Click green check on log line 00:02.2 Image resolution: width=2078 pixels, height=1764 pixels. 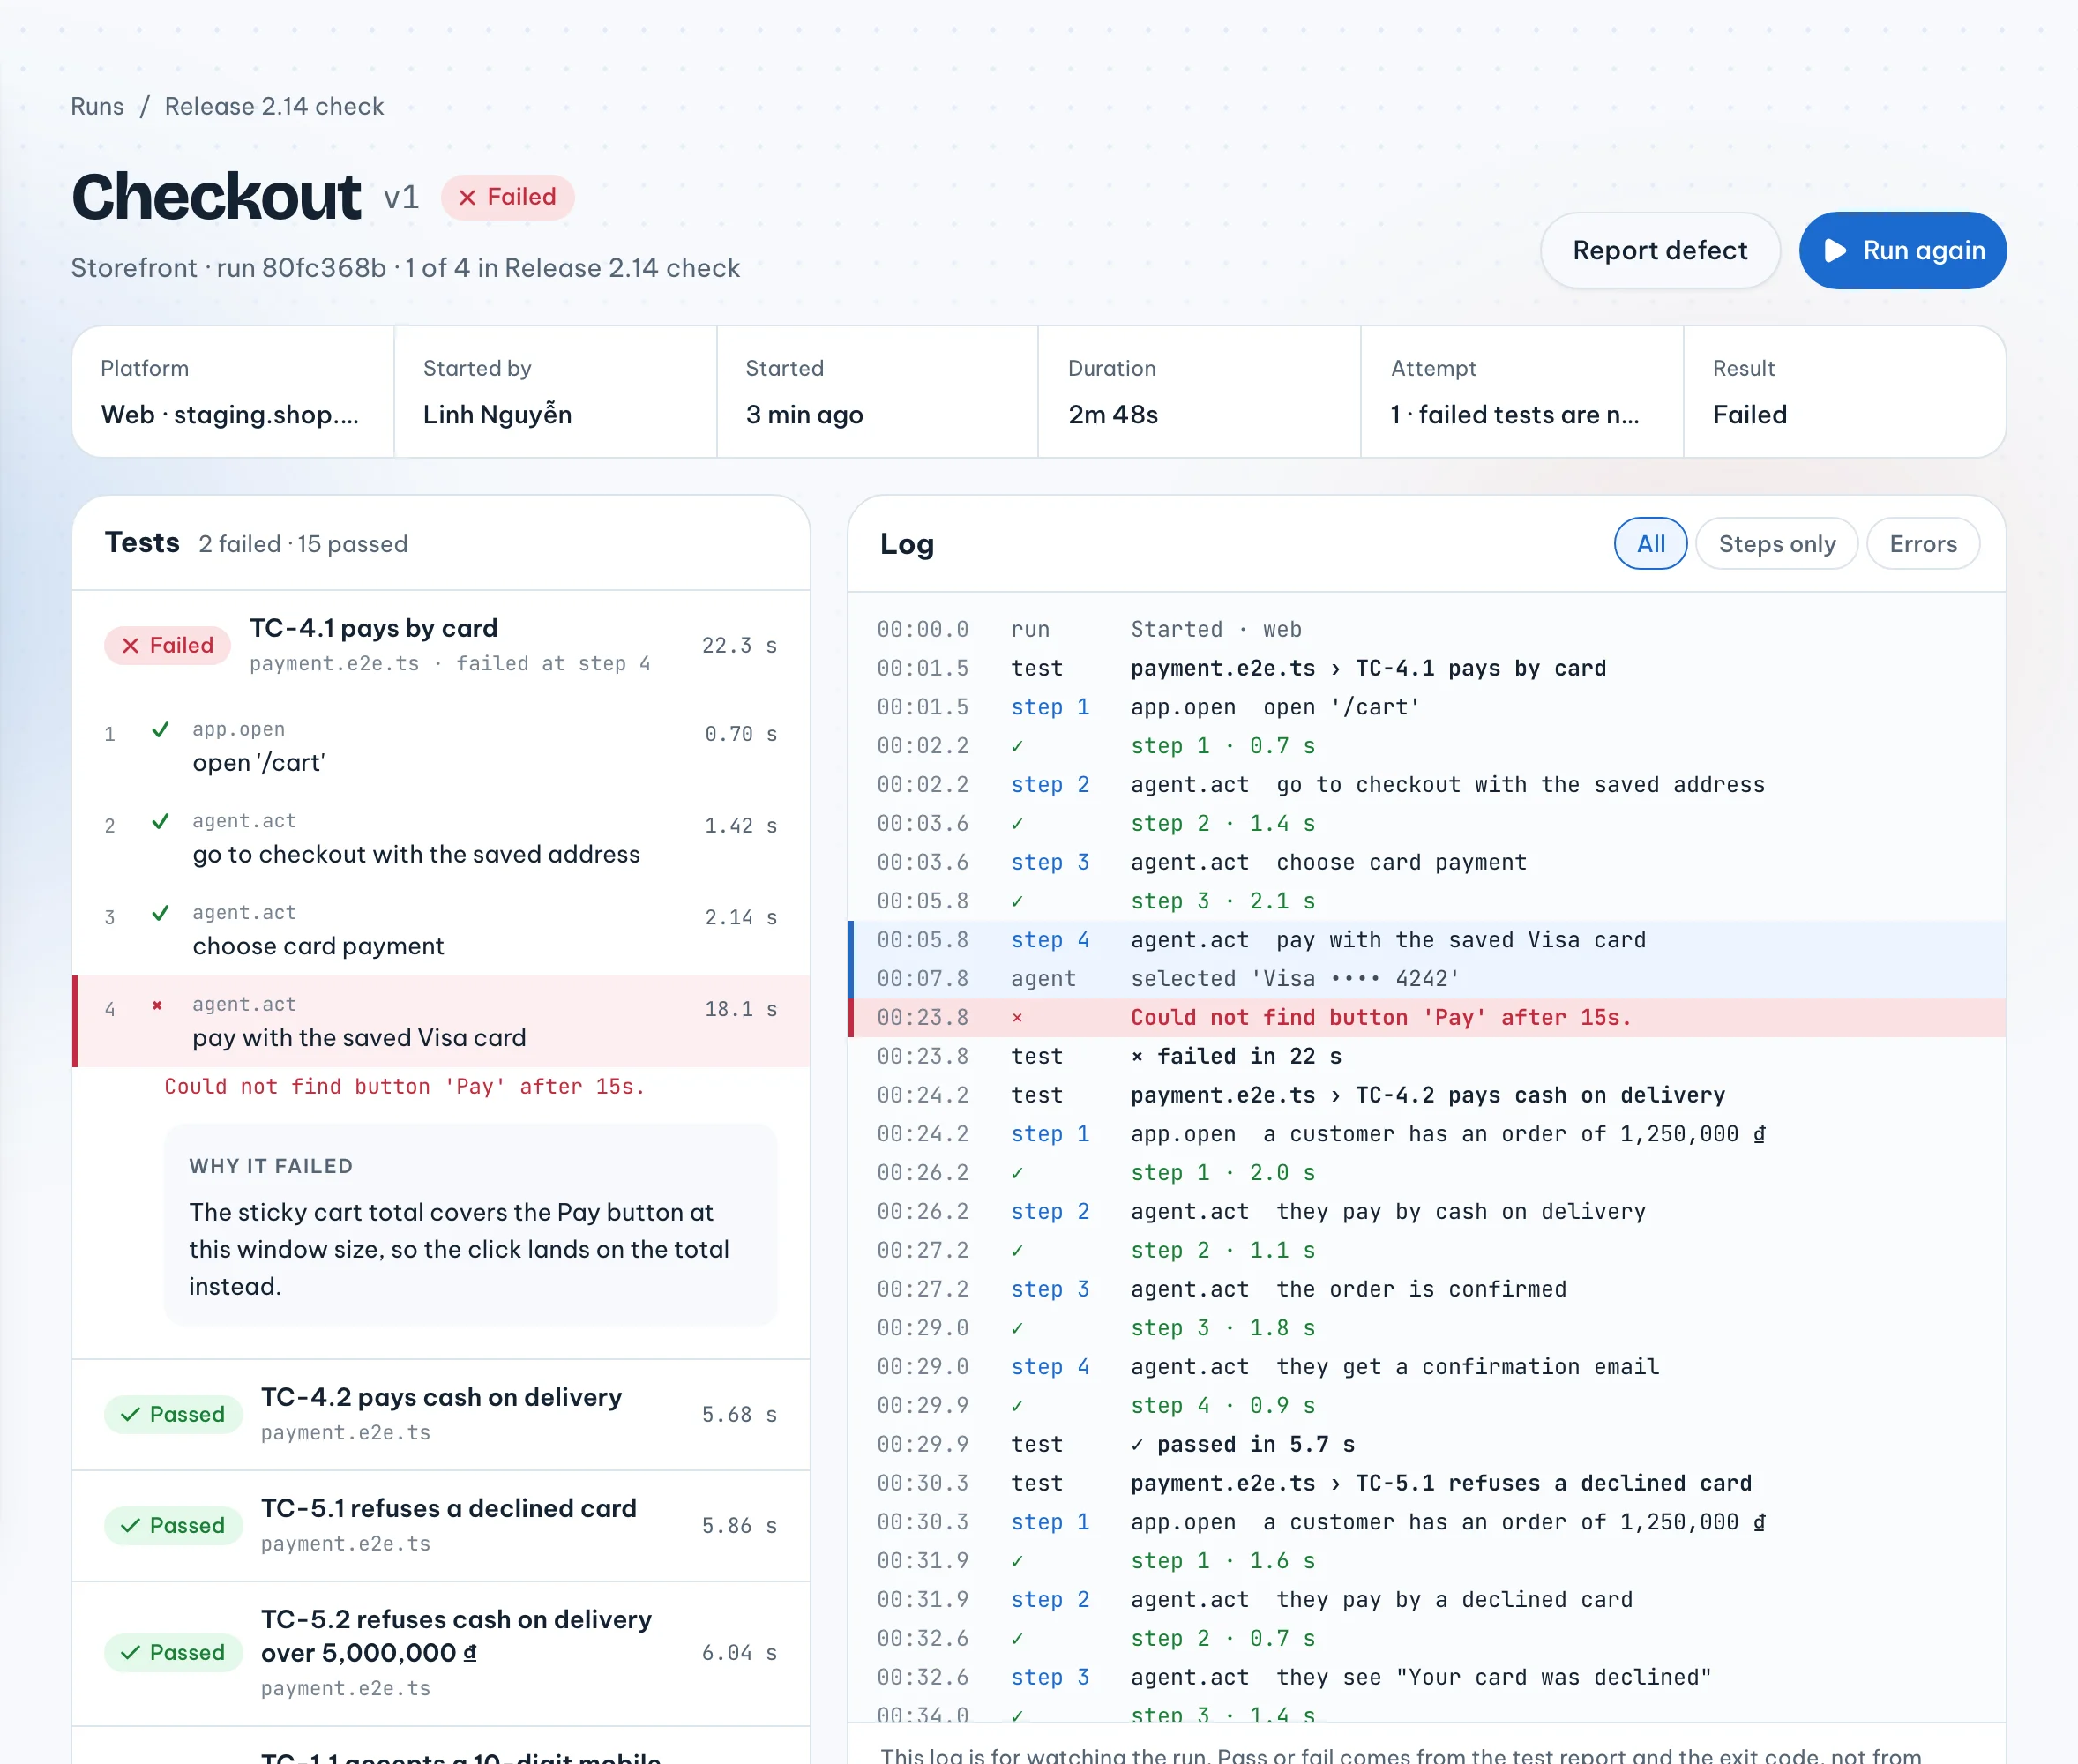tap(1017, 746)
